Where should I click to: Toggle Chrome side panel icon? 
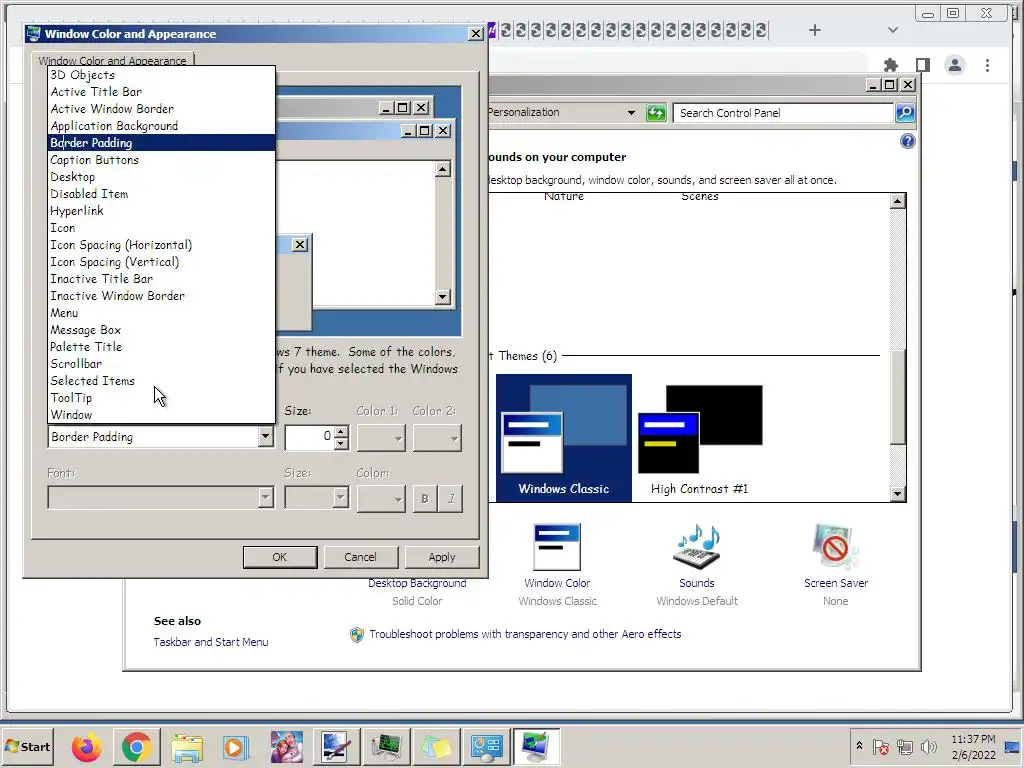923,65
